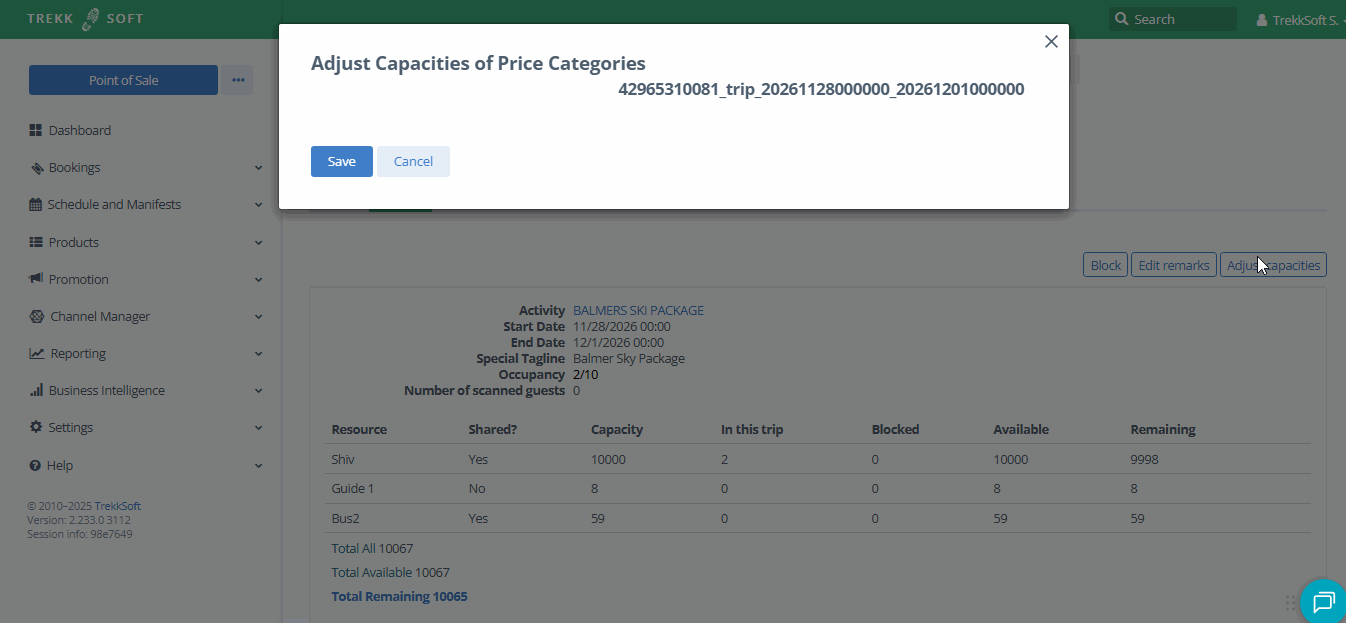Click the Settings gear icon
1346x623 pixels.
tap(37, 428)
